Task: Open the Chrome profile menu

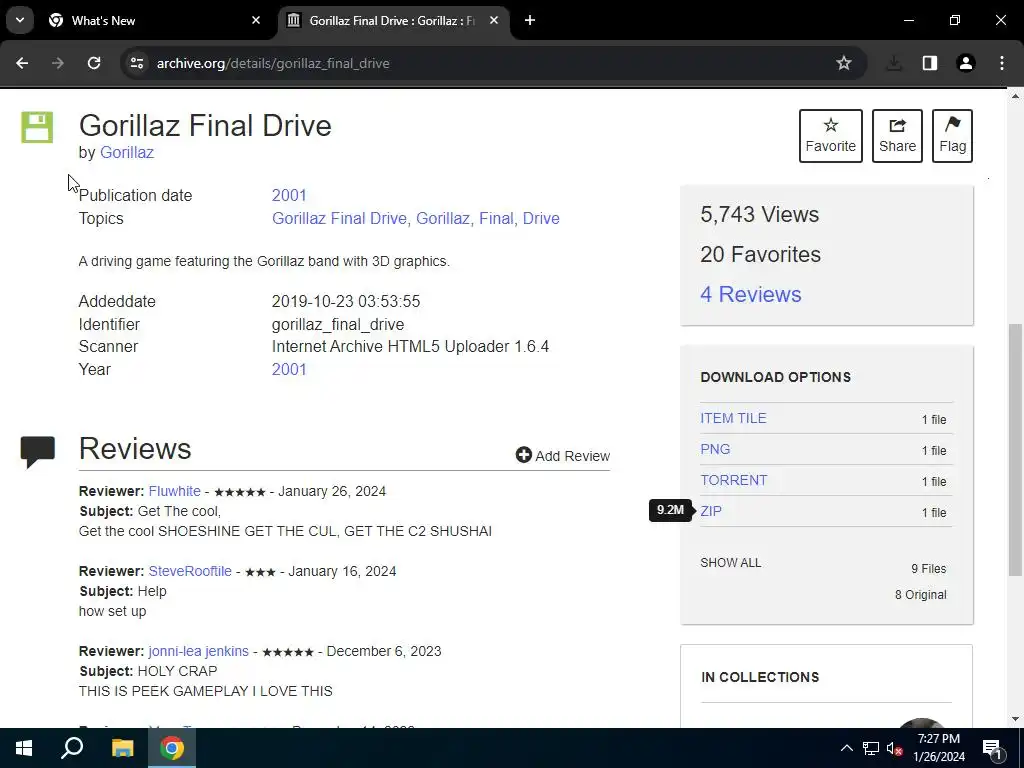Action: coord(966,63)
